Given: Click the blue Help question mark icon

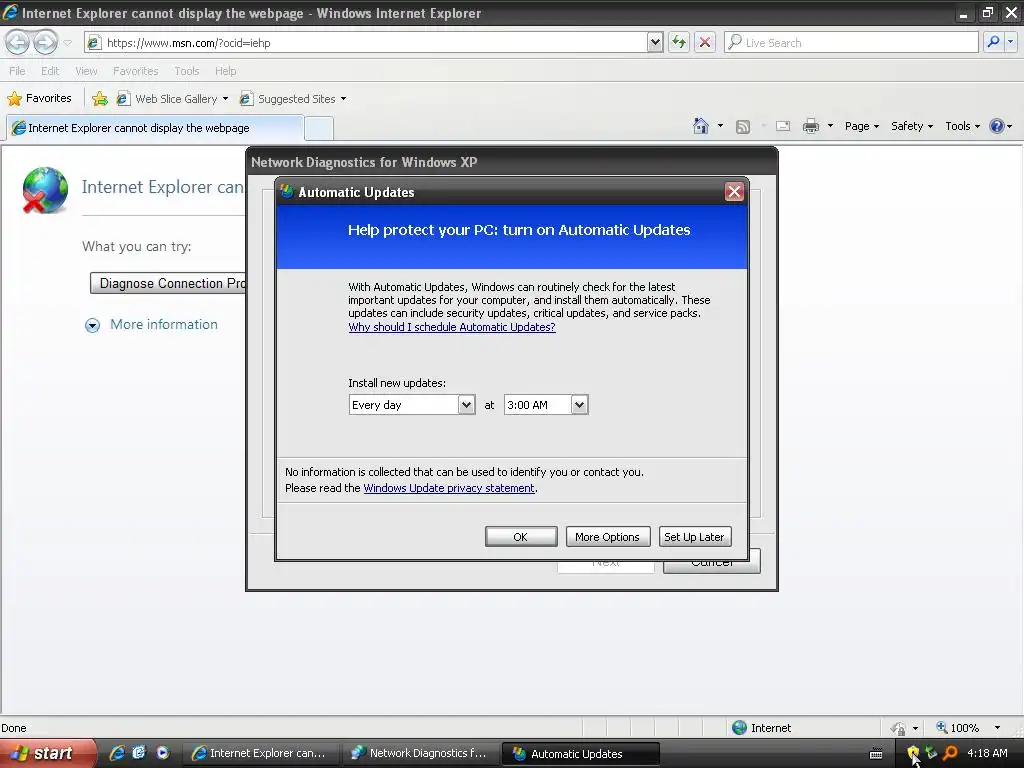Looking at the screenshot, I should click(x=997, y=126).
